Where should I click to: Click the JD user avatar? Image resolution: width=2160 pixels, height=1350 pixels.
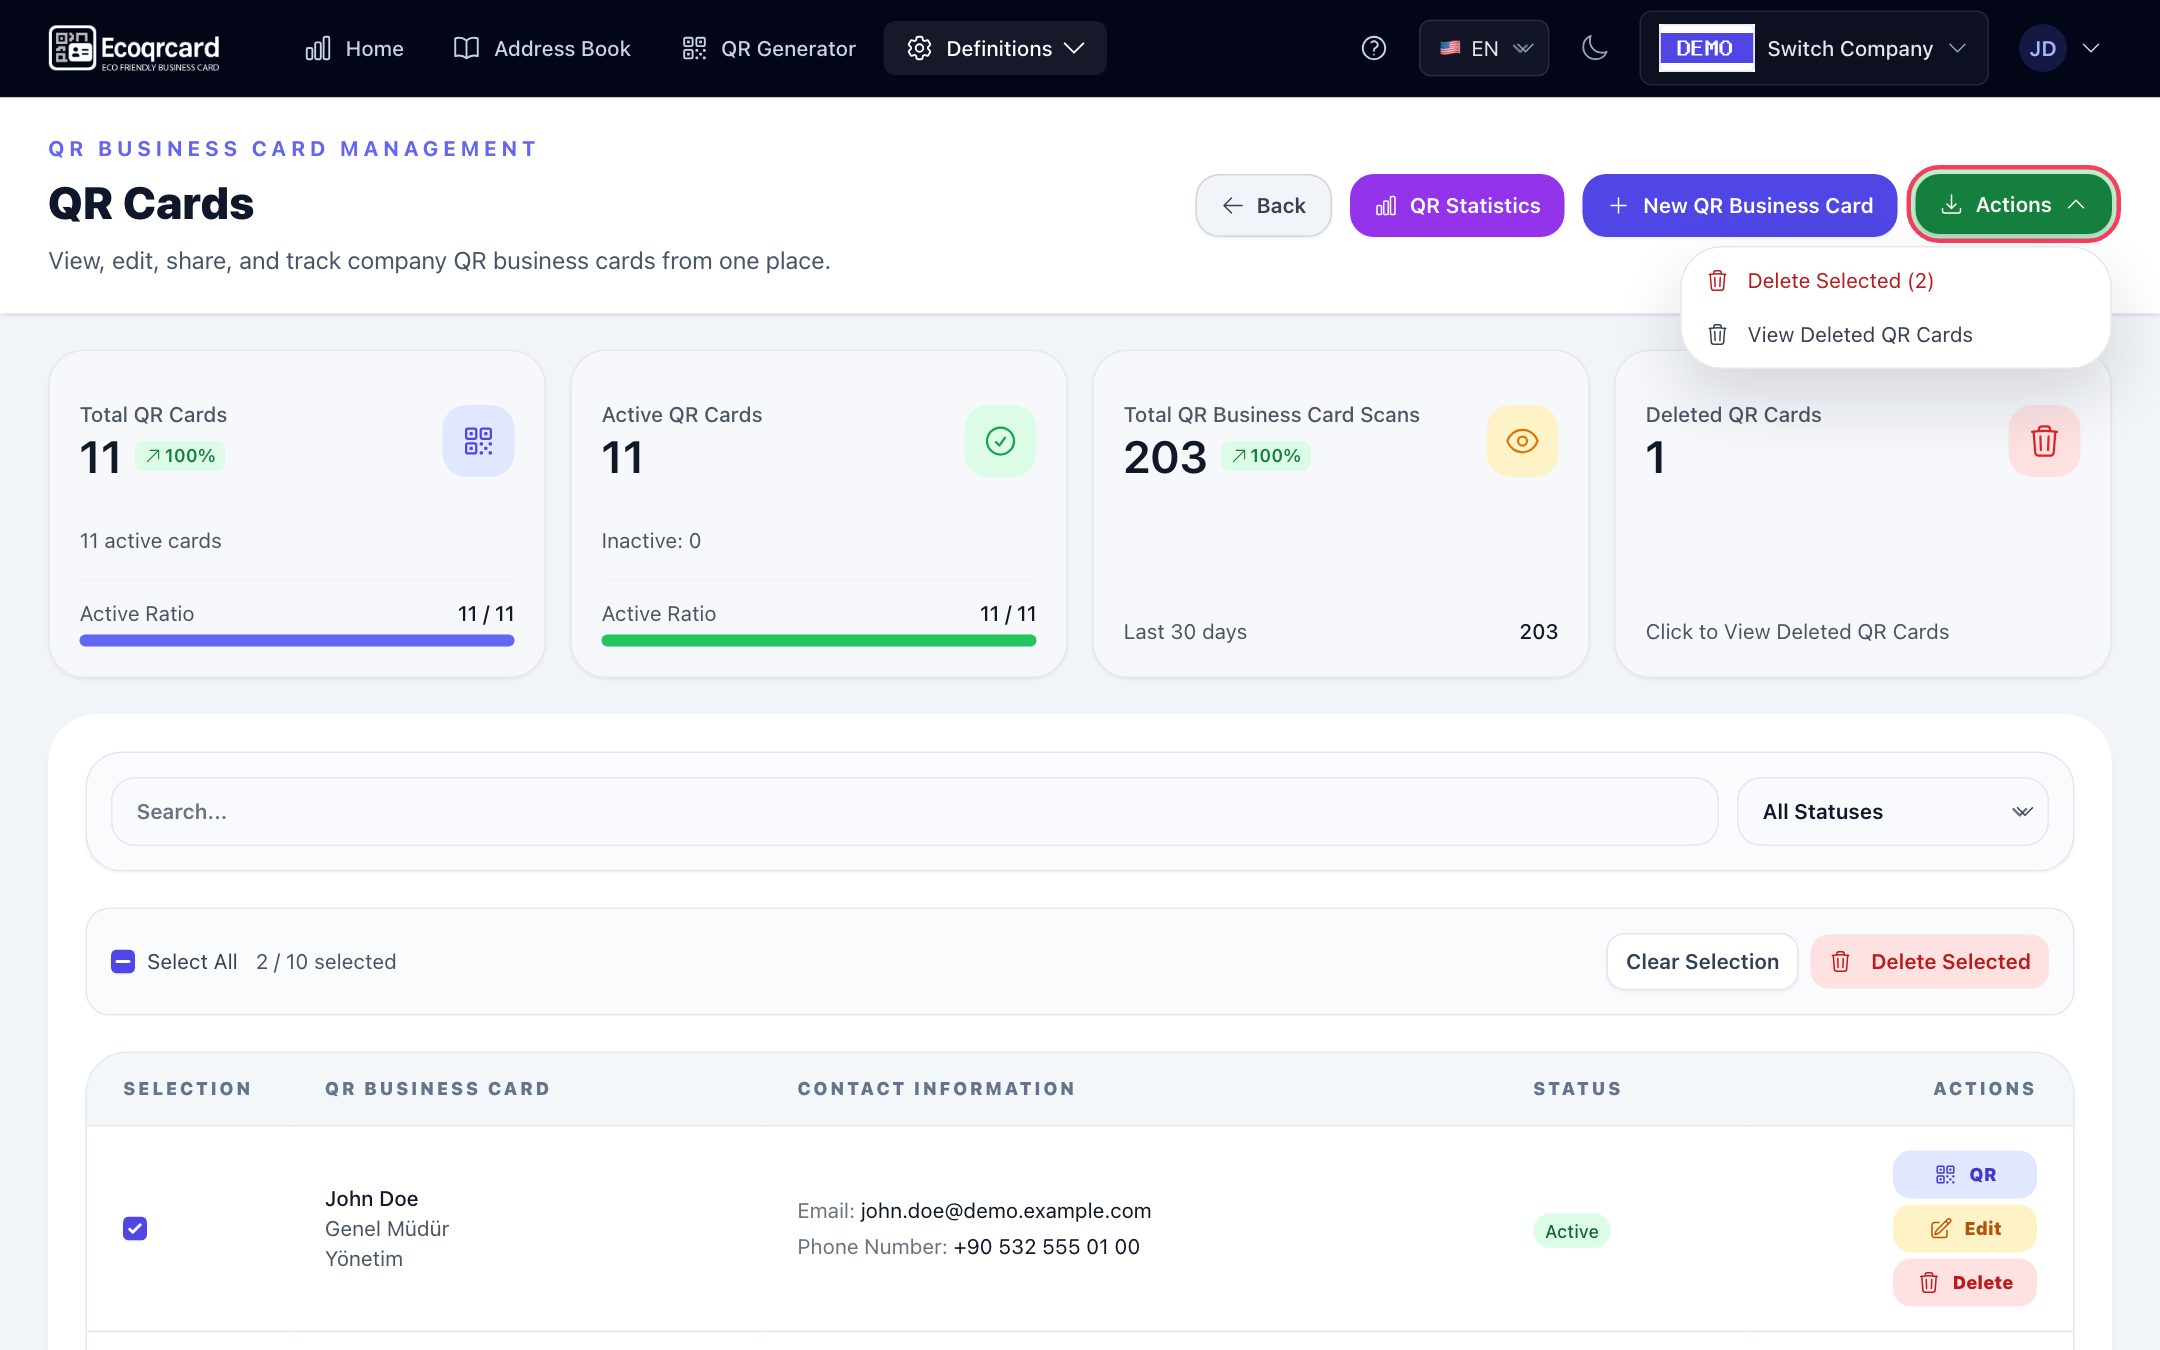tap(2042, 48)
